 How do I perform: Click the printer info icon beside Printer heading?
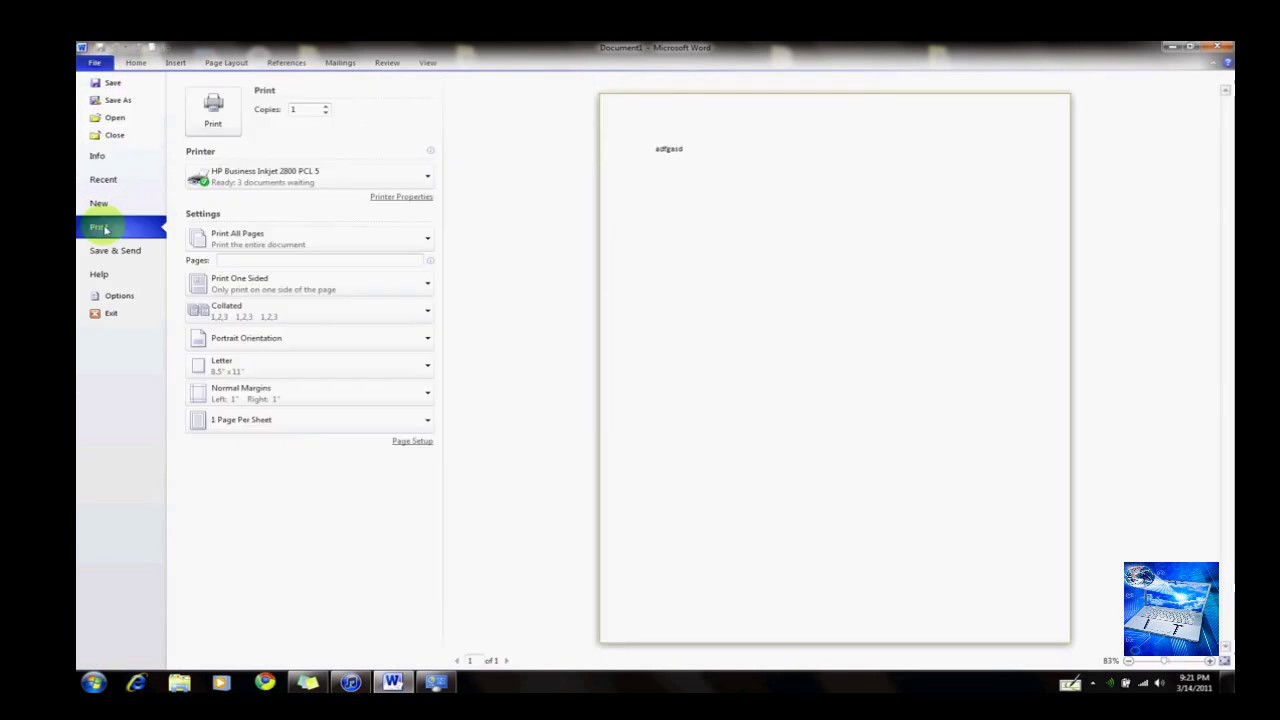[x=431, y=151]
